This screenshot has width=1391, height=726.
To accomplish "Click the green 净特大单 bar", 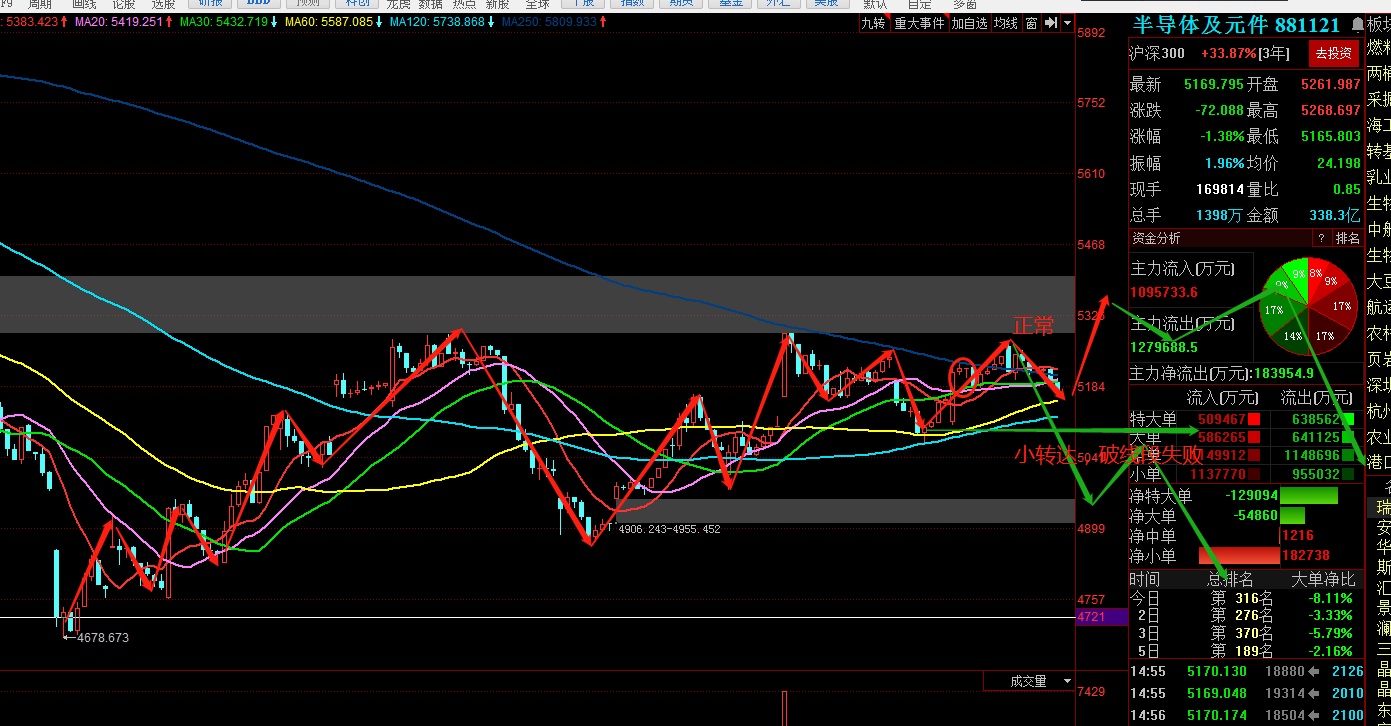I will click(1308, 496).
